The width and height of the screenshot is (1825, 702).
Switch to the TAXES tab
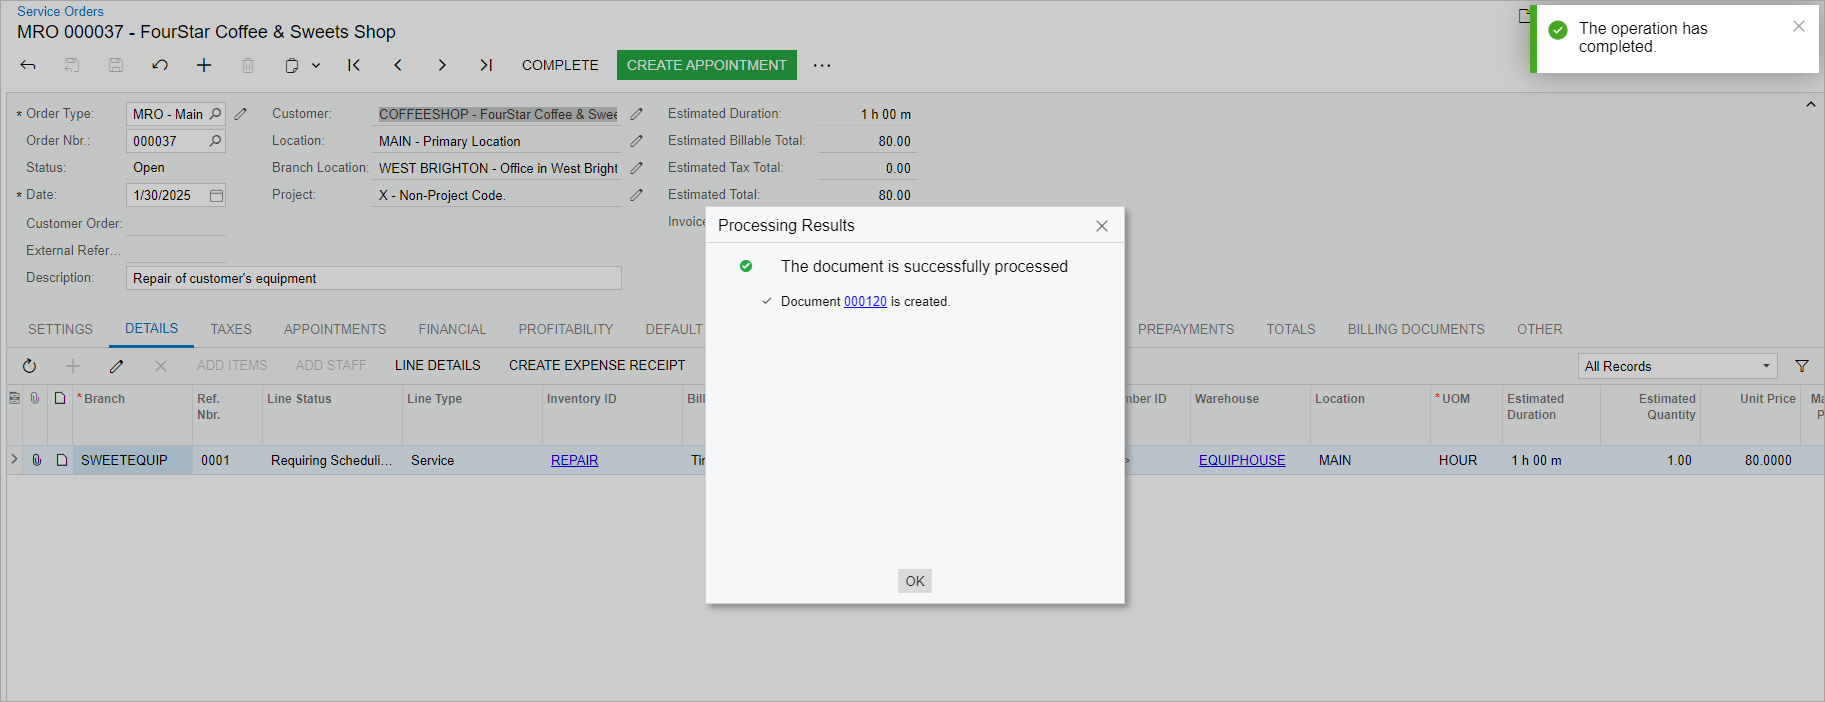click(x=231, y=329)
